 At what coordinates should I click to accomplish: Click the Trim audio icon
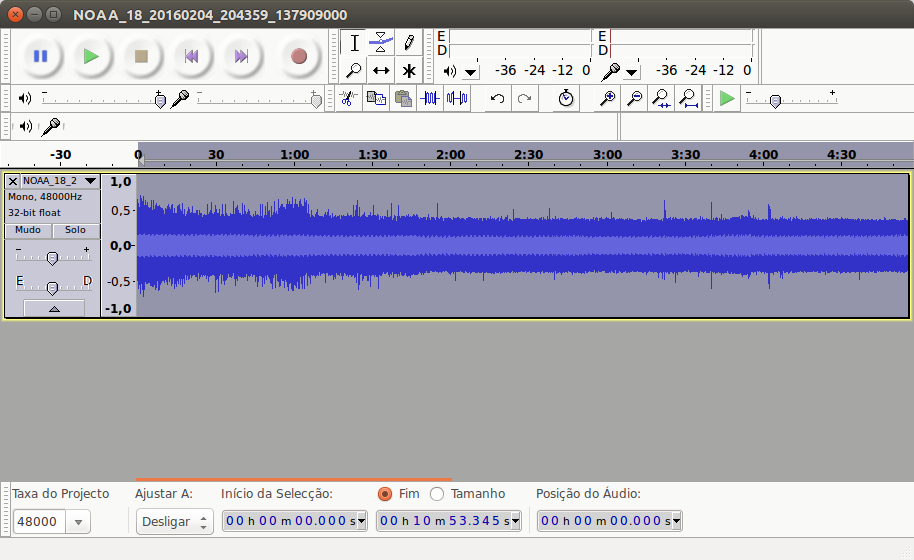click(430, 98)
